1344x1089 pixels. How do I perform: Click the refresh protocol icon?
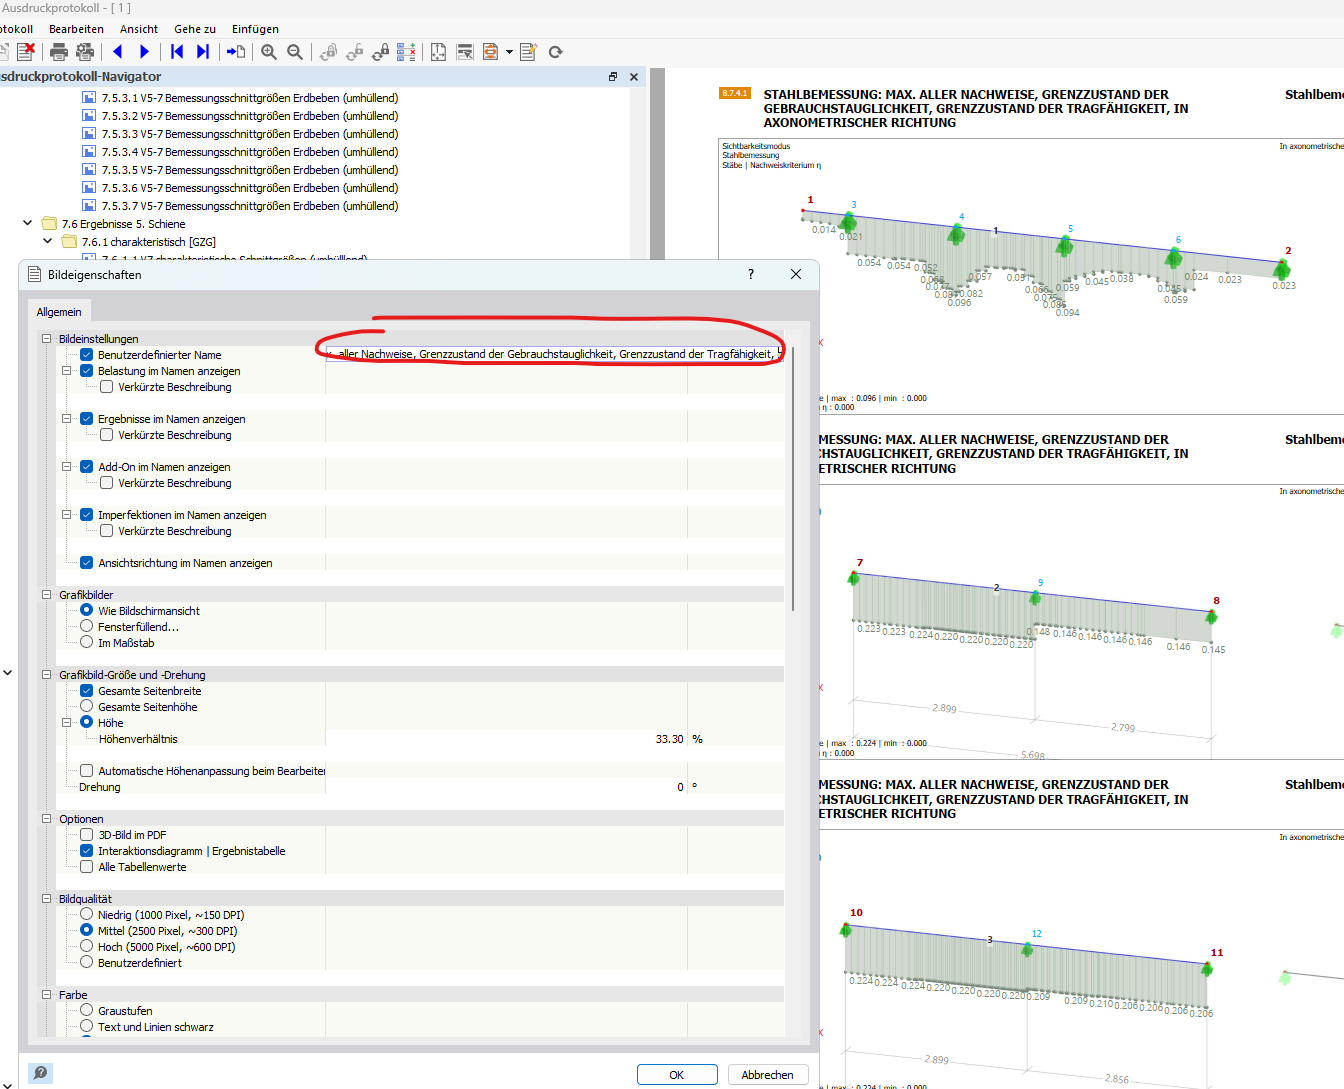click(556, 52)
